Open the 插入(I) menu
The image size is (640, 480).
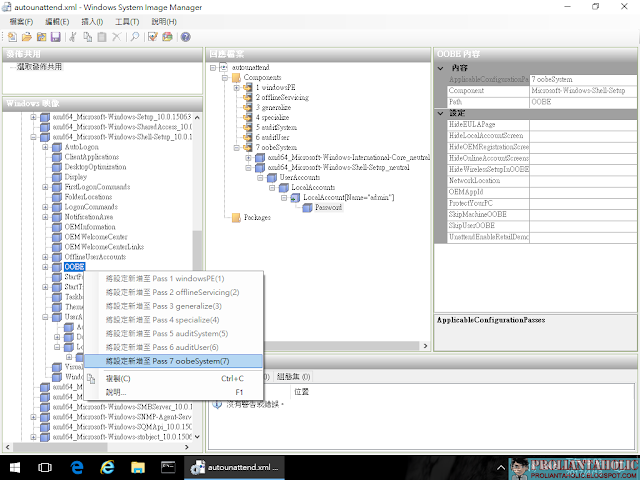[92, 22]
